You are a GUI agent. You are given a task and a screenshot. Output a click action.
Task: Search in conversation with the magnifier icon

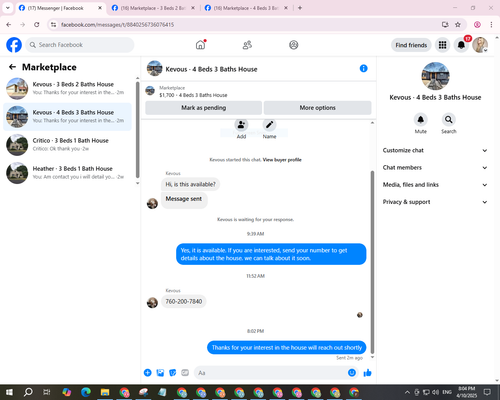coord(449,119)
